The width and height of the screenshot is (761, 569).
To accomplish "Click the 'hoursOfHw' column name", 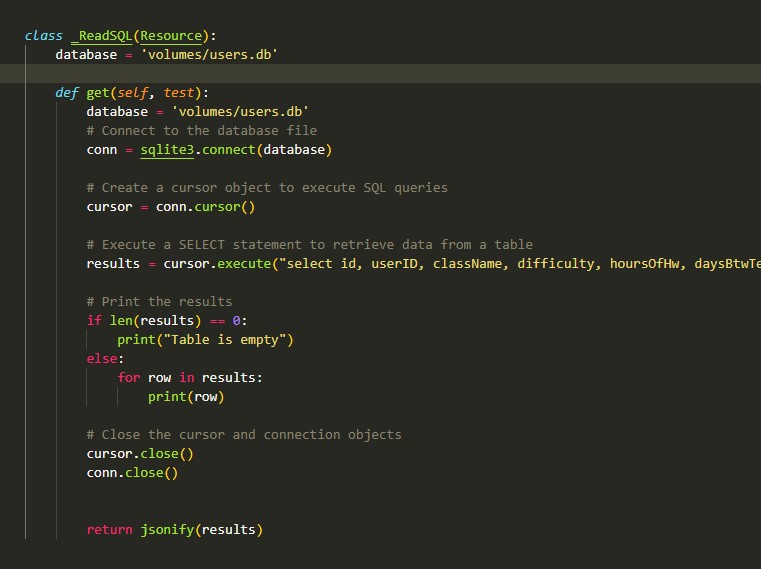I will (x=644, y=264).
